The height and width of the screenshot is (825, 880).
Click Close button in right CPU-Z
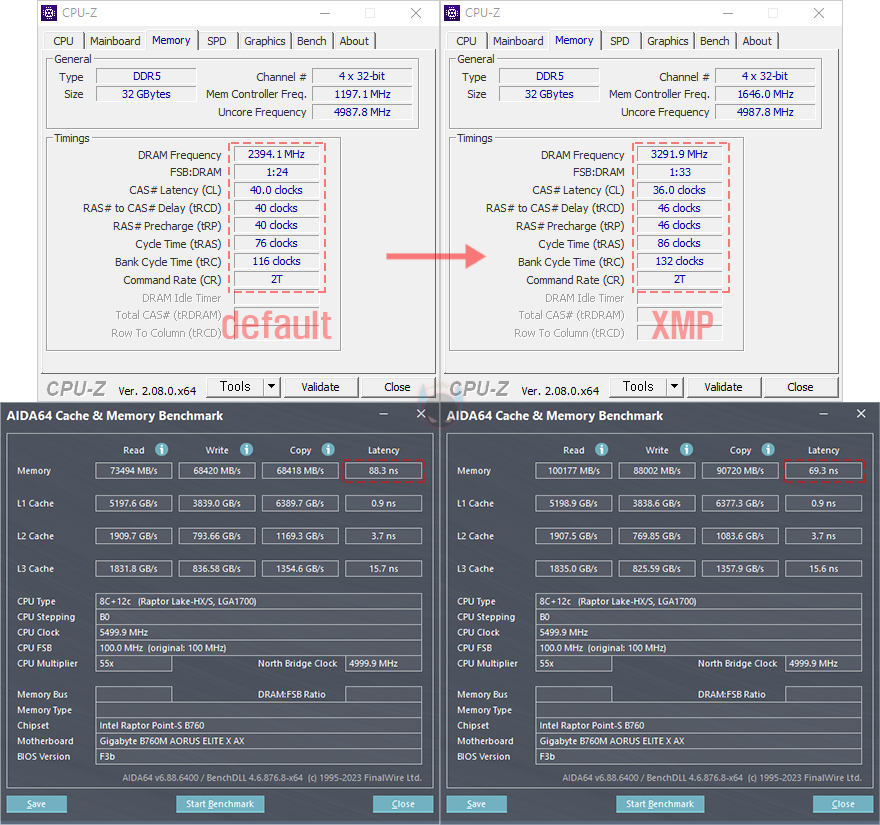800,387
